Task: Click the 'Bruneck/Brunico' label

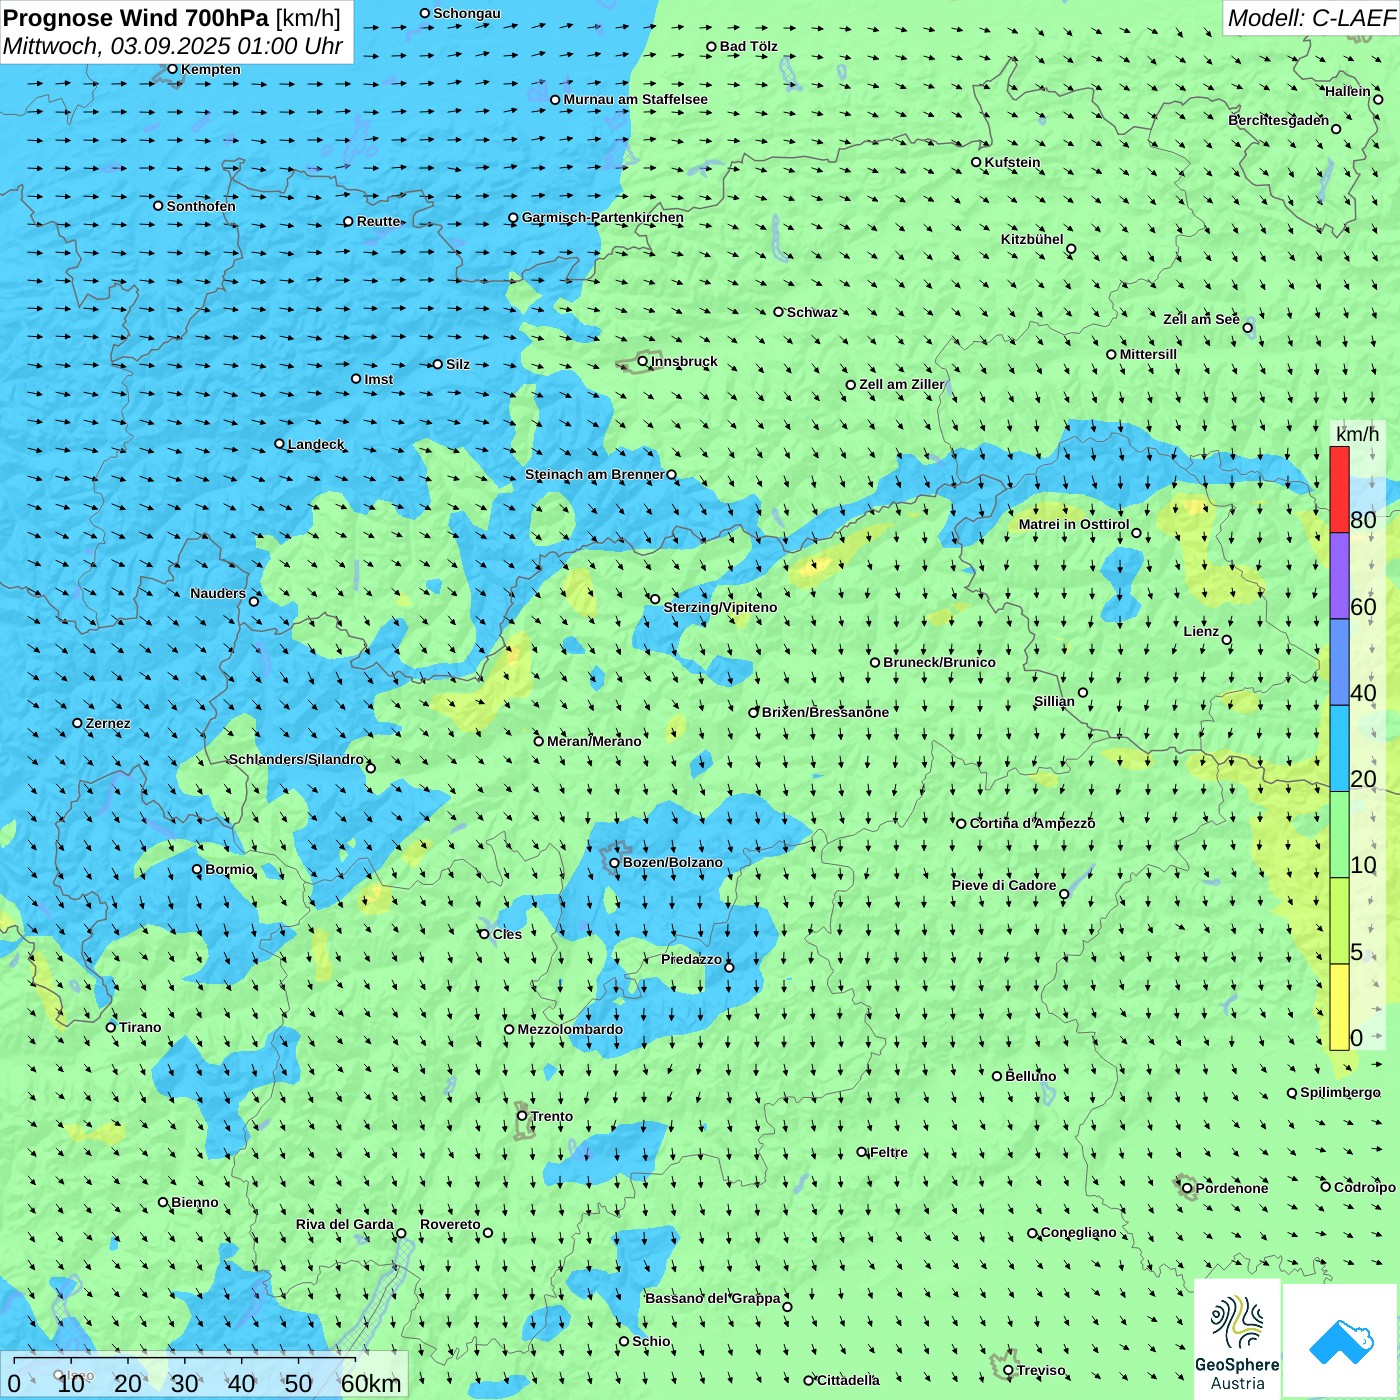Action: click(939, 662)
